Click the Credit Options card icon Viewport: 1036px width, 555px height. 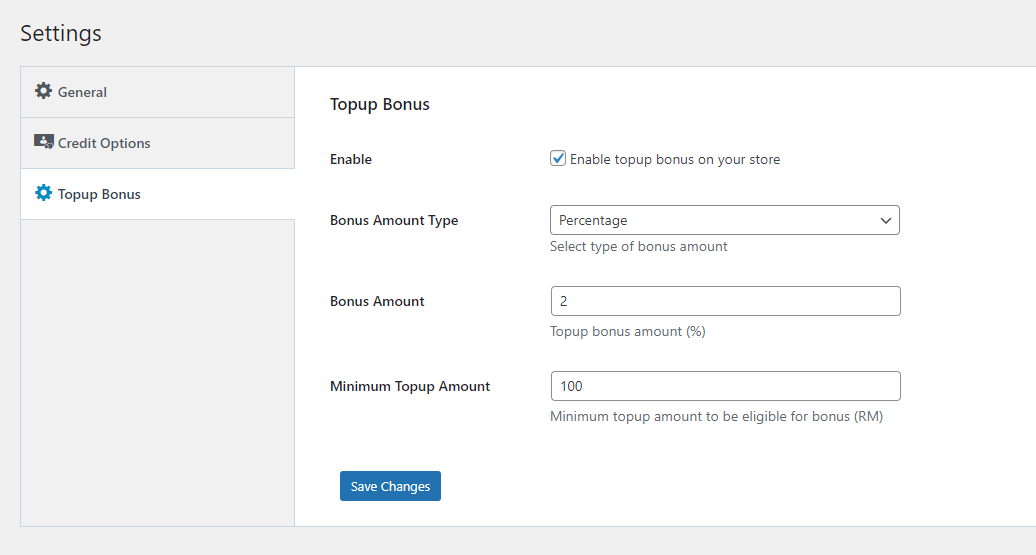[x=44, y=142]
